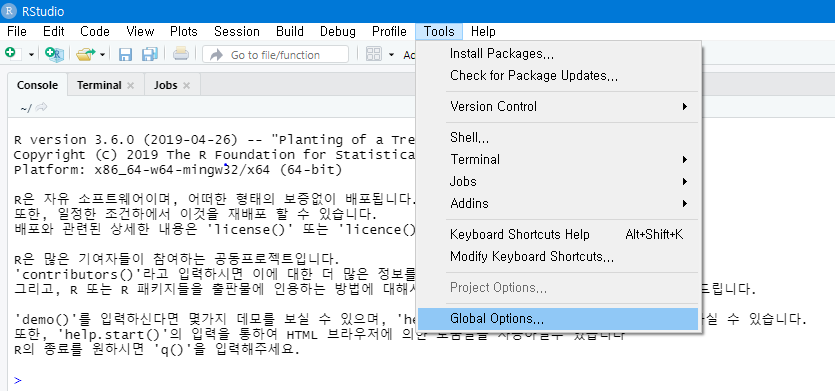Viewport: 835px width, 391px height.
Task: Open Global Options...
Action: point(558,319)
